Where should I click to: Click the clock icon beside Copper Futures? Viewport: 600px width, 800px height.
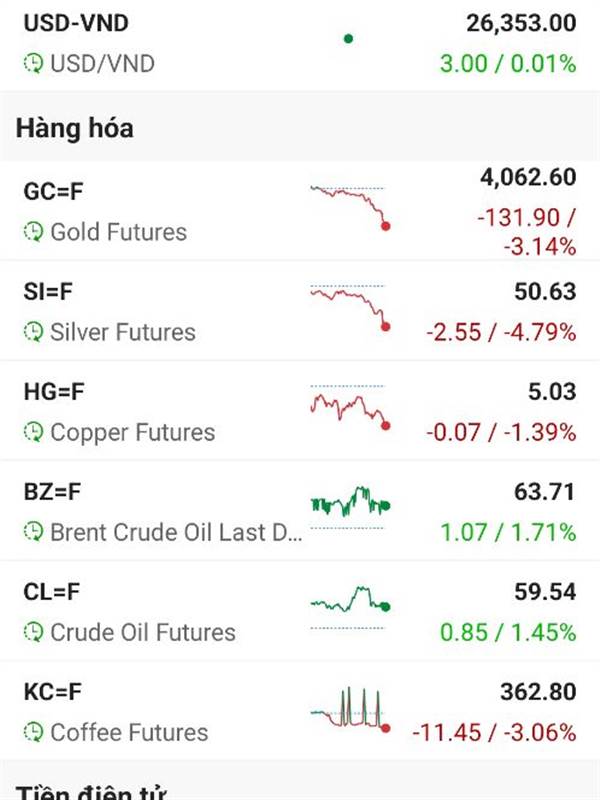(x=33, y=432)
